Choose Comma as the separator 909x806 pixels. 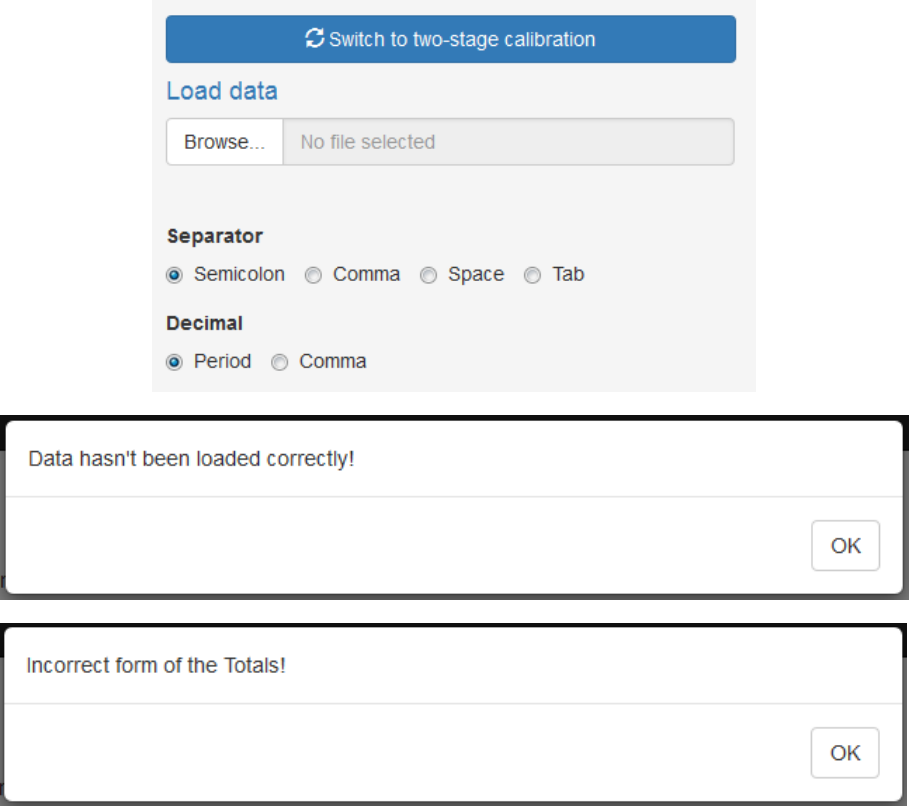(313, 275)
